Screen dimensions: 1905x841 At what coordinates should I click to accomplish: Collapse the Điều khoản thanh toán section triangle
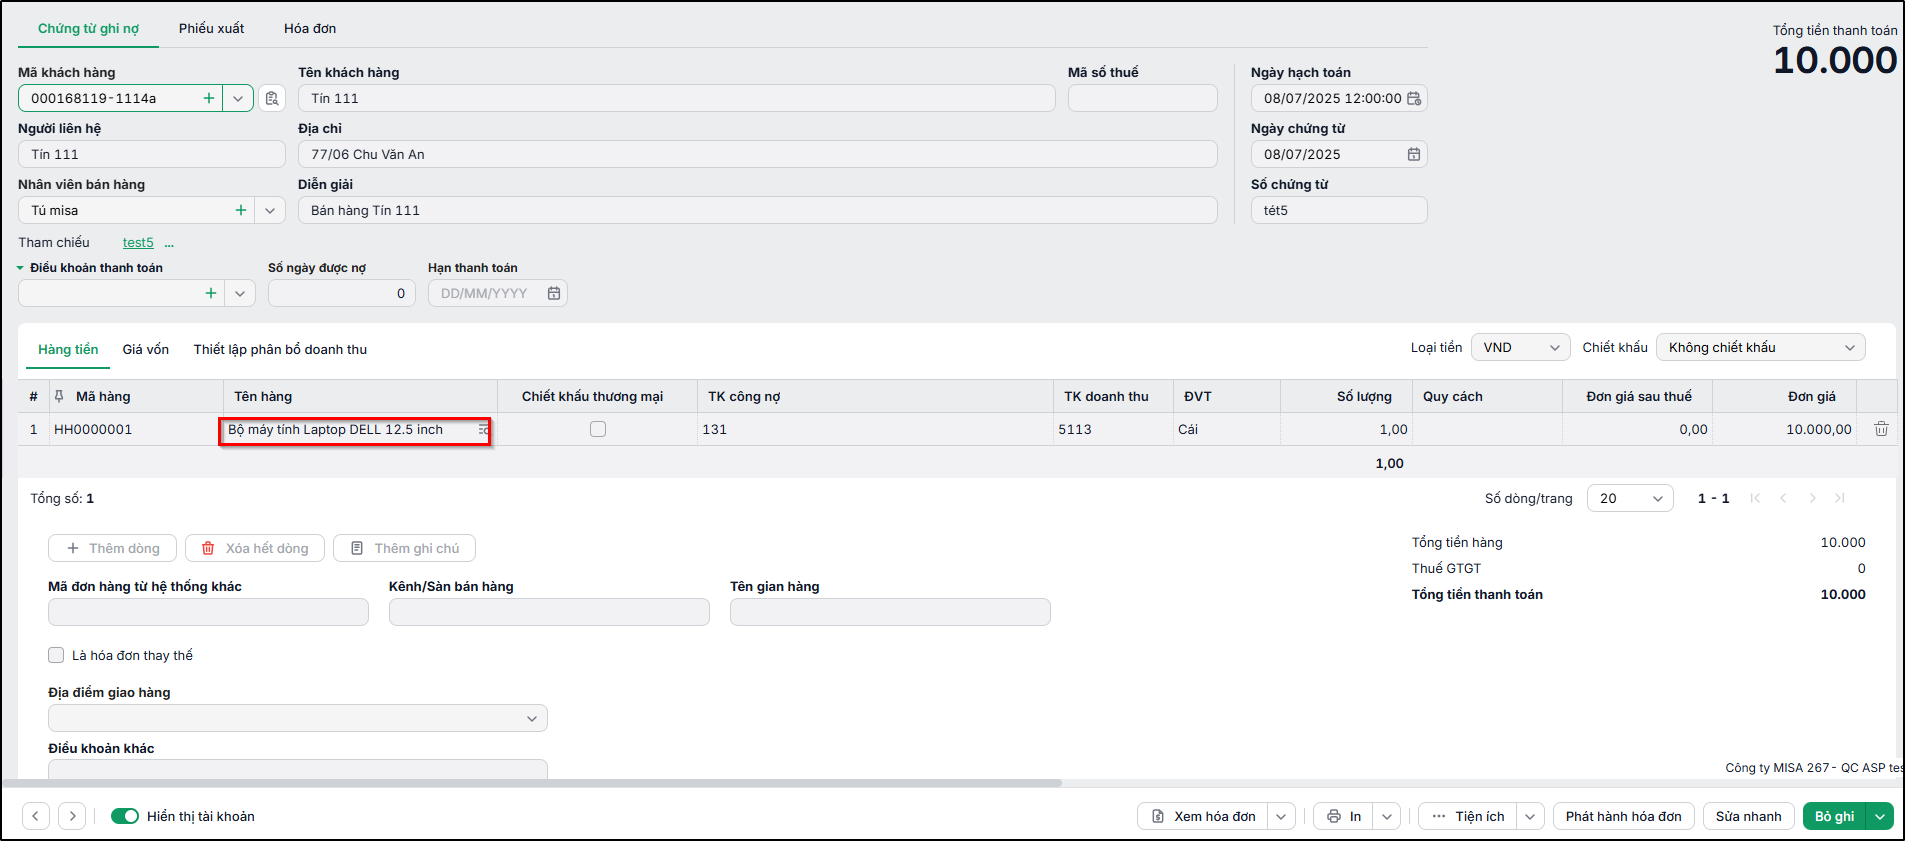tap(20, 268)
